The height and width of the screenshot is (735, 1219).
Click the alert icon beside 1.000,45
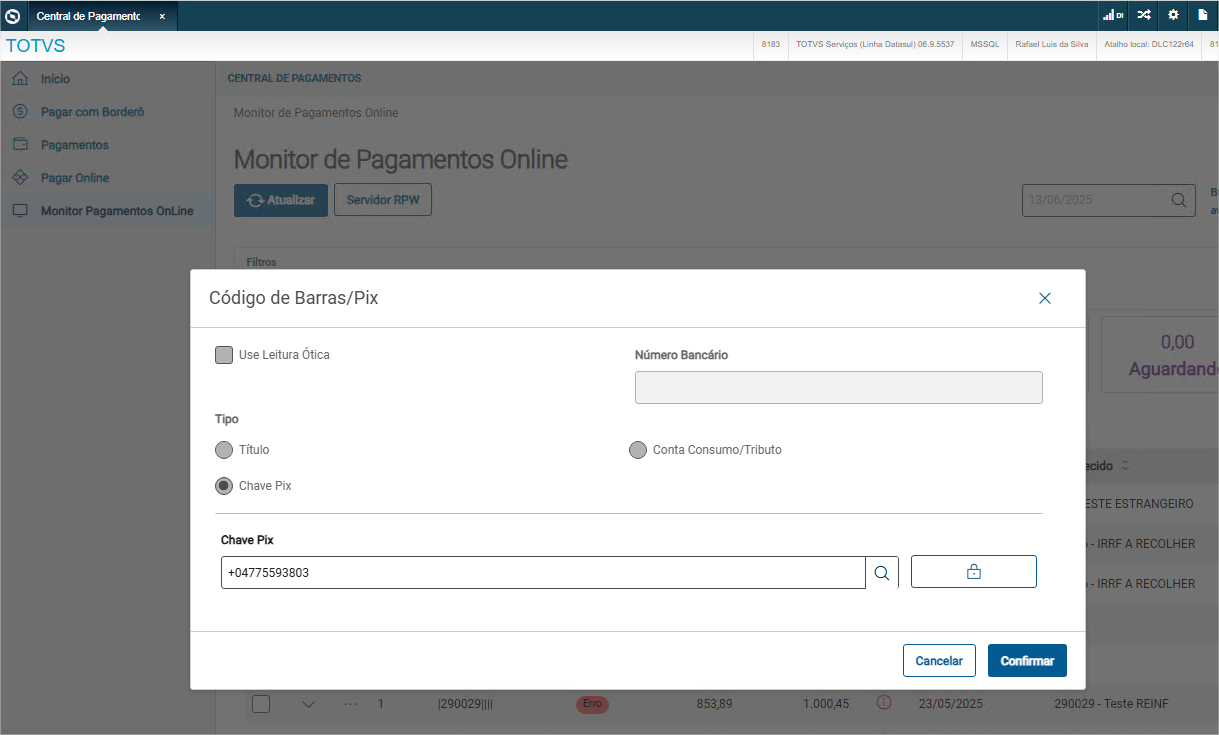pyautogui.click(x=883, y=703)
